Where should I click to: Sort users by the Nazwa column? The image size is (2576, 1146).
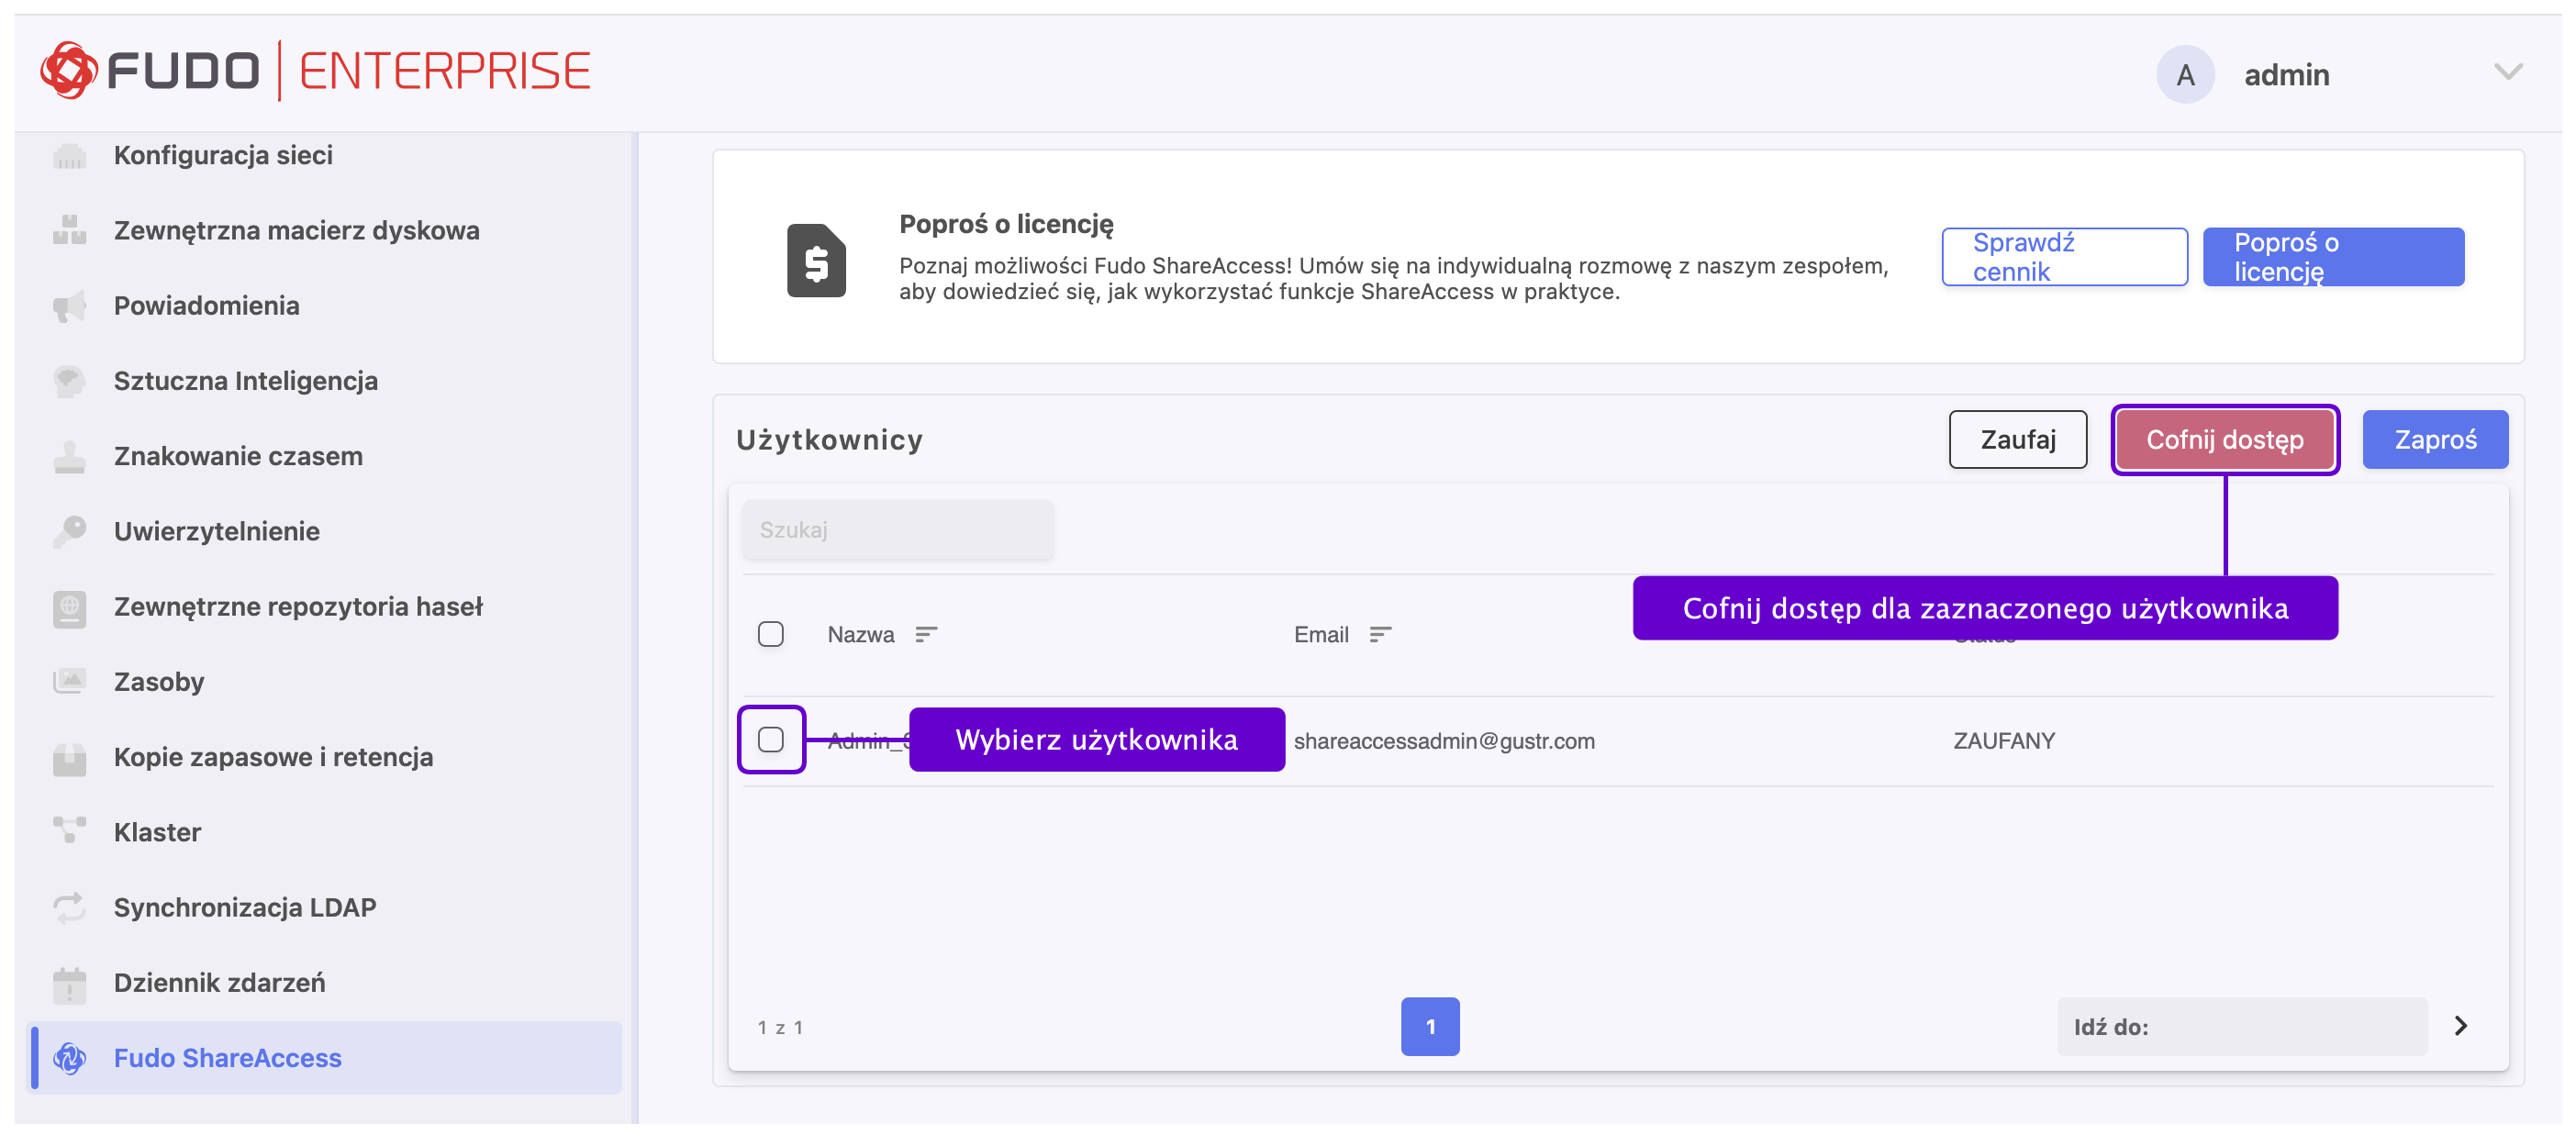pyautogui.click(x=925, y=634)
